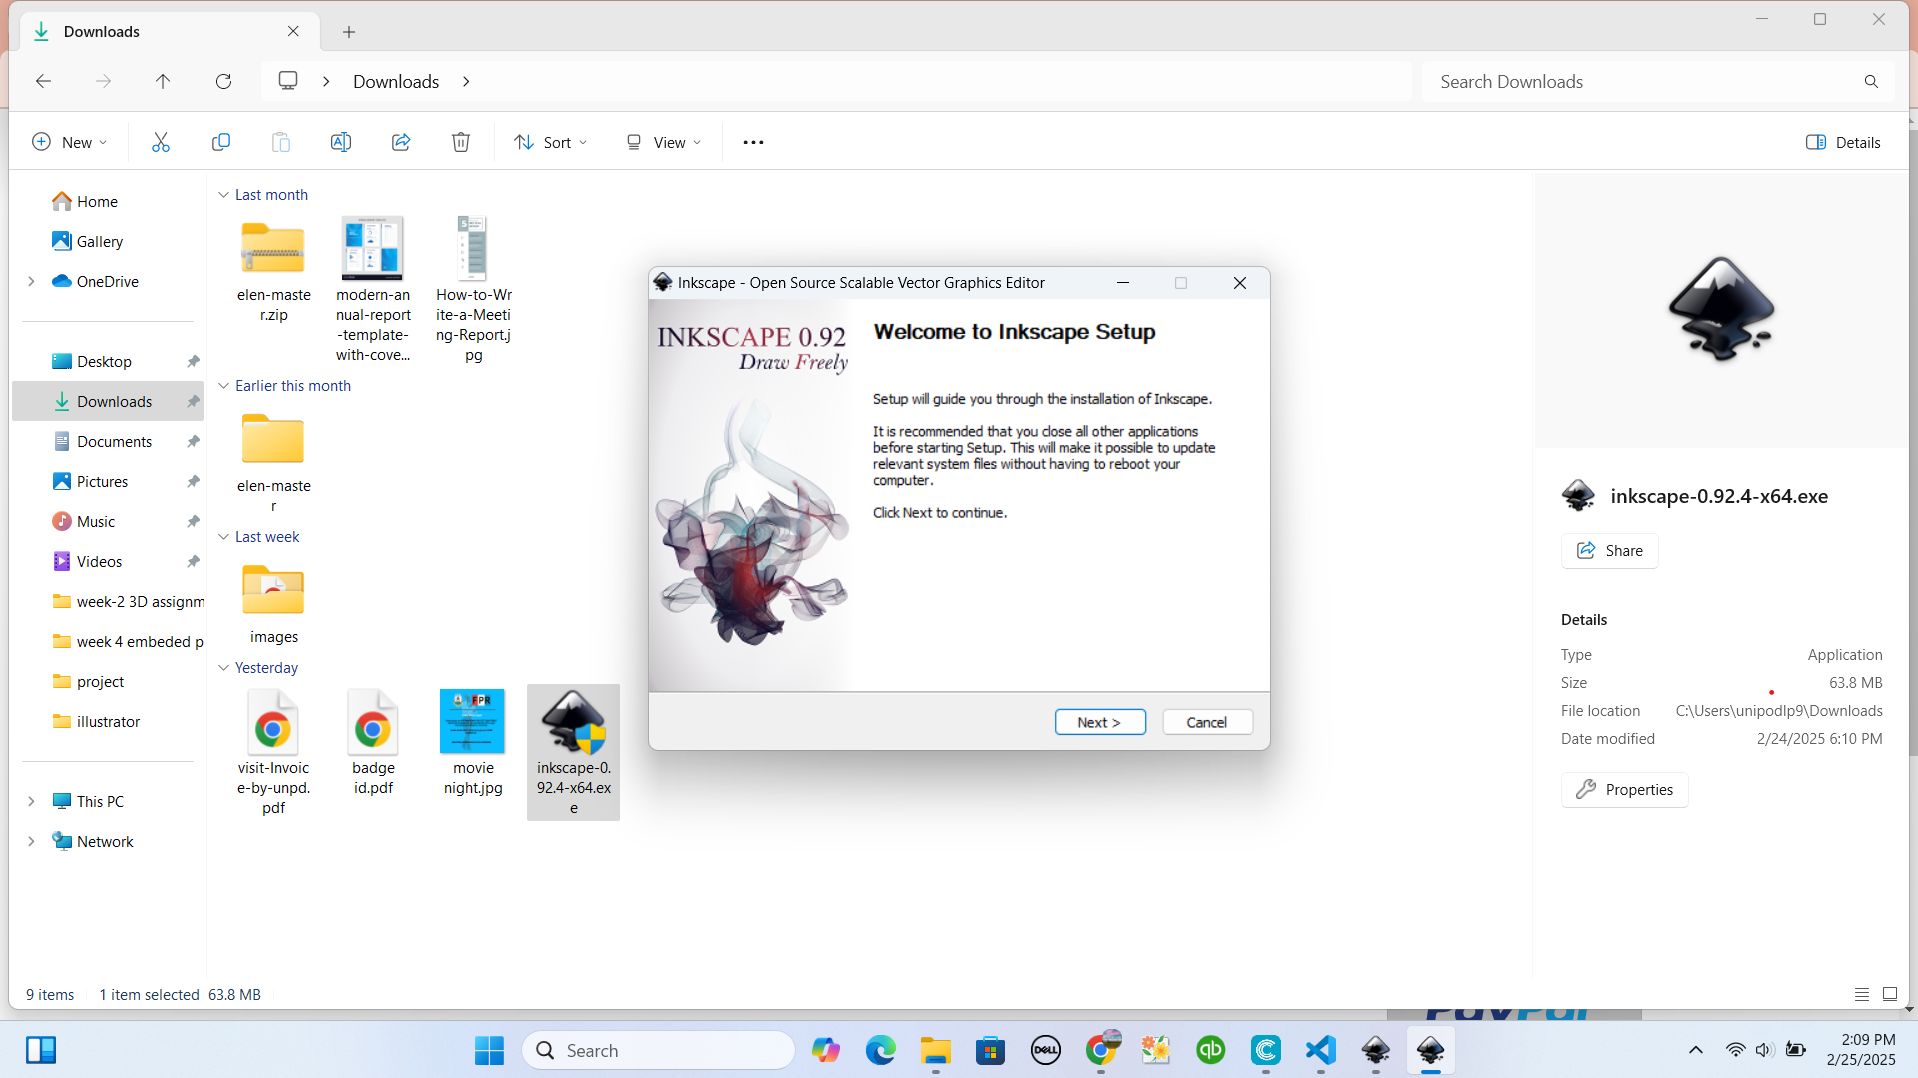Open Copilot from the taskbar

pos(826,1050)
